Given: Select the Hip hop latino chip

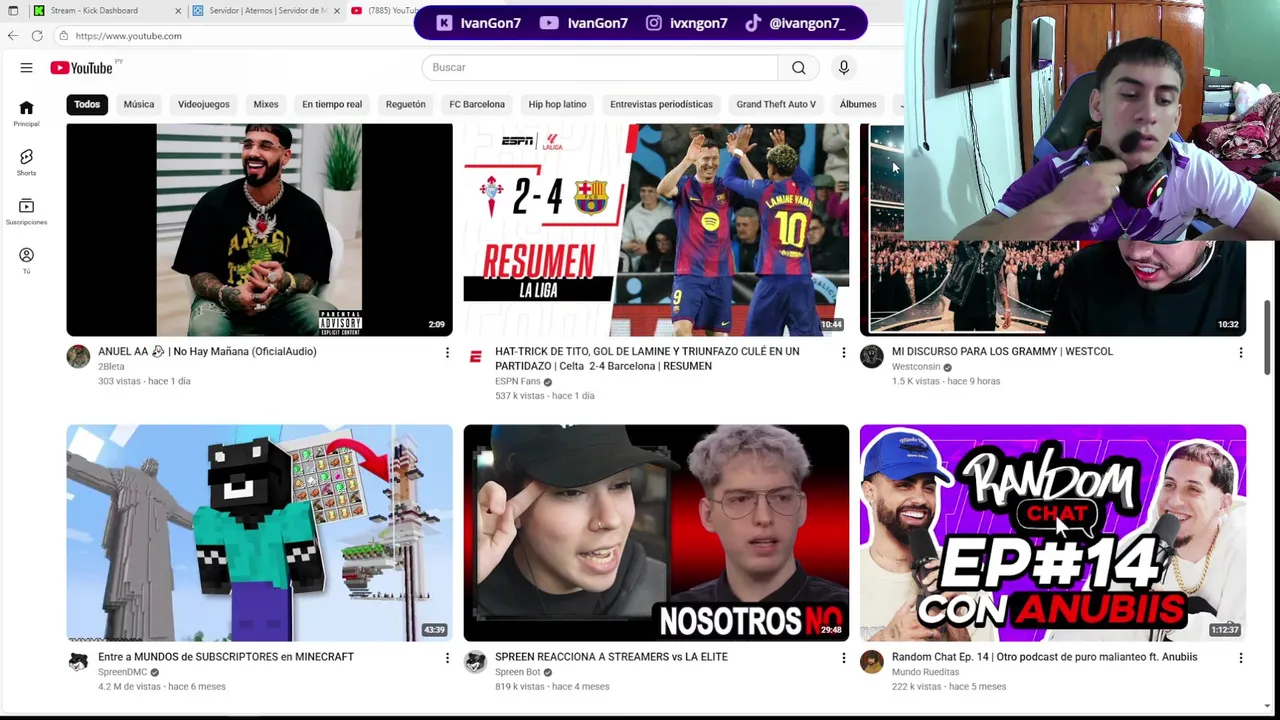Looking at the screenshot, I should (557, 104).
